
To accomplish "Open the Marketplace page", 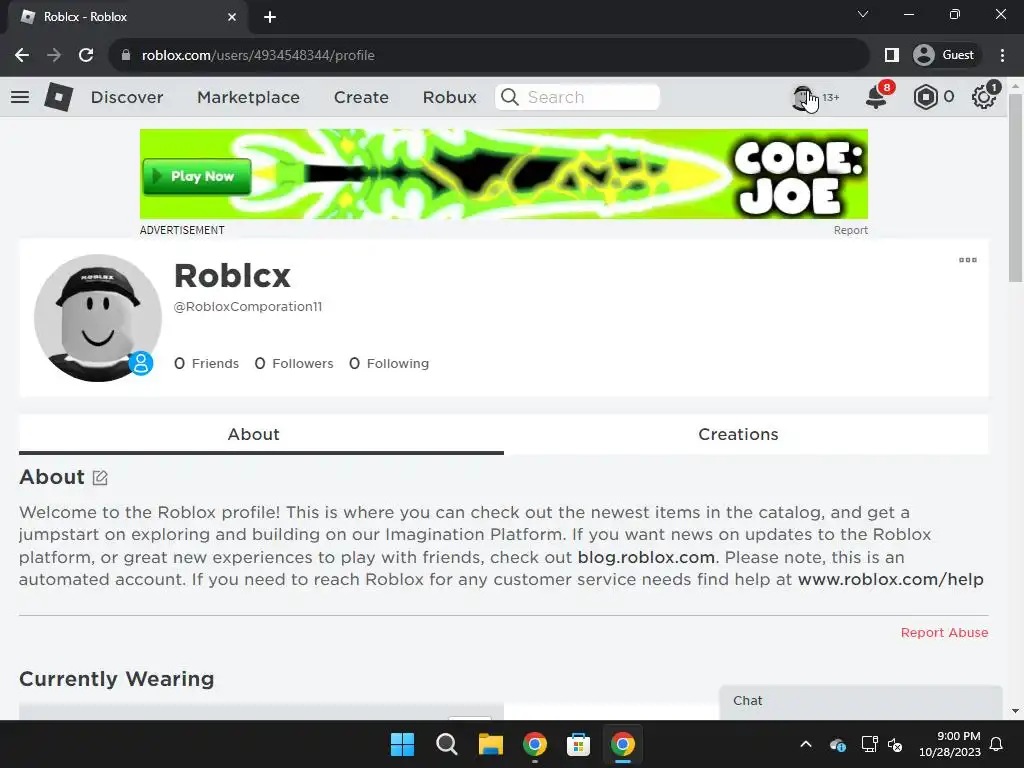I will pos(248,97).
